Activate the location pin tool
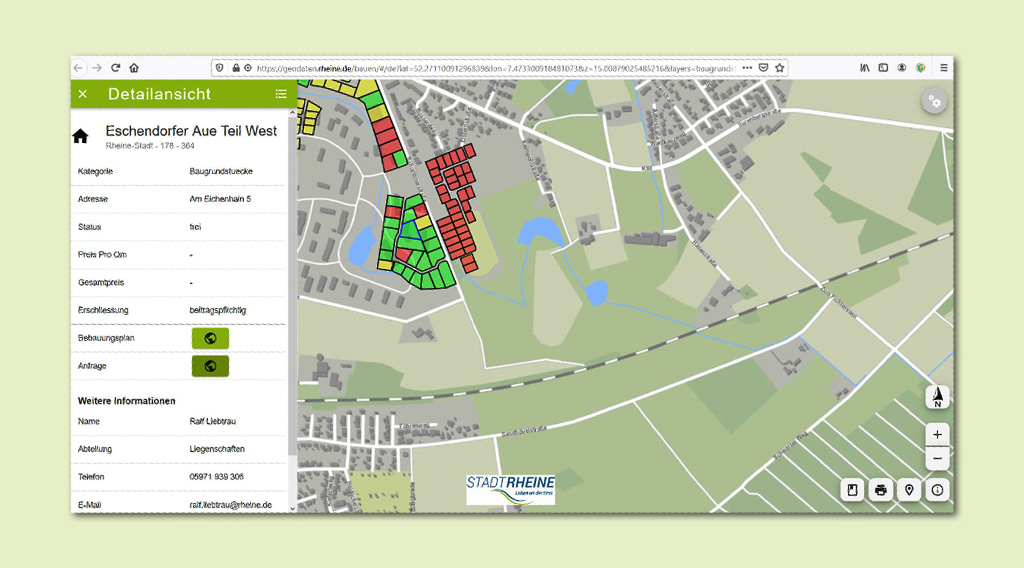The height and width of the screenshot is (568, 1024). point(909,490)
